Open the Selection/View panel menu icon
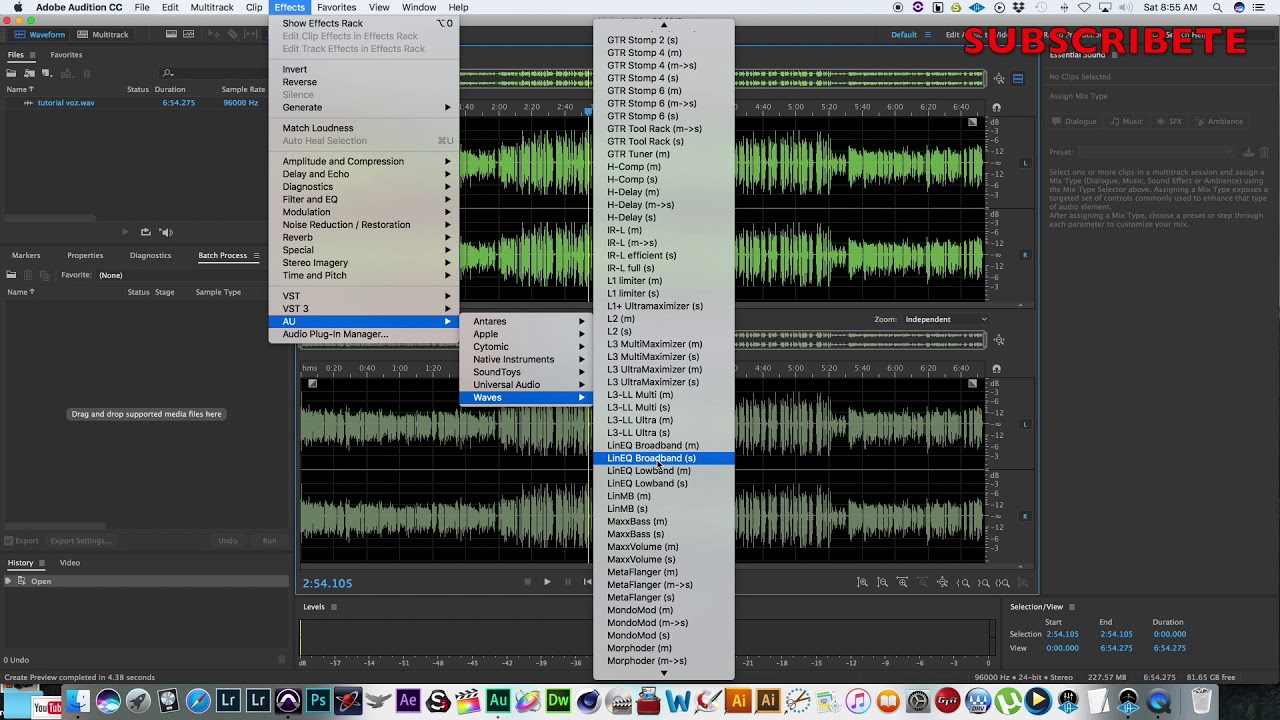 (1071, 607)
